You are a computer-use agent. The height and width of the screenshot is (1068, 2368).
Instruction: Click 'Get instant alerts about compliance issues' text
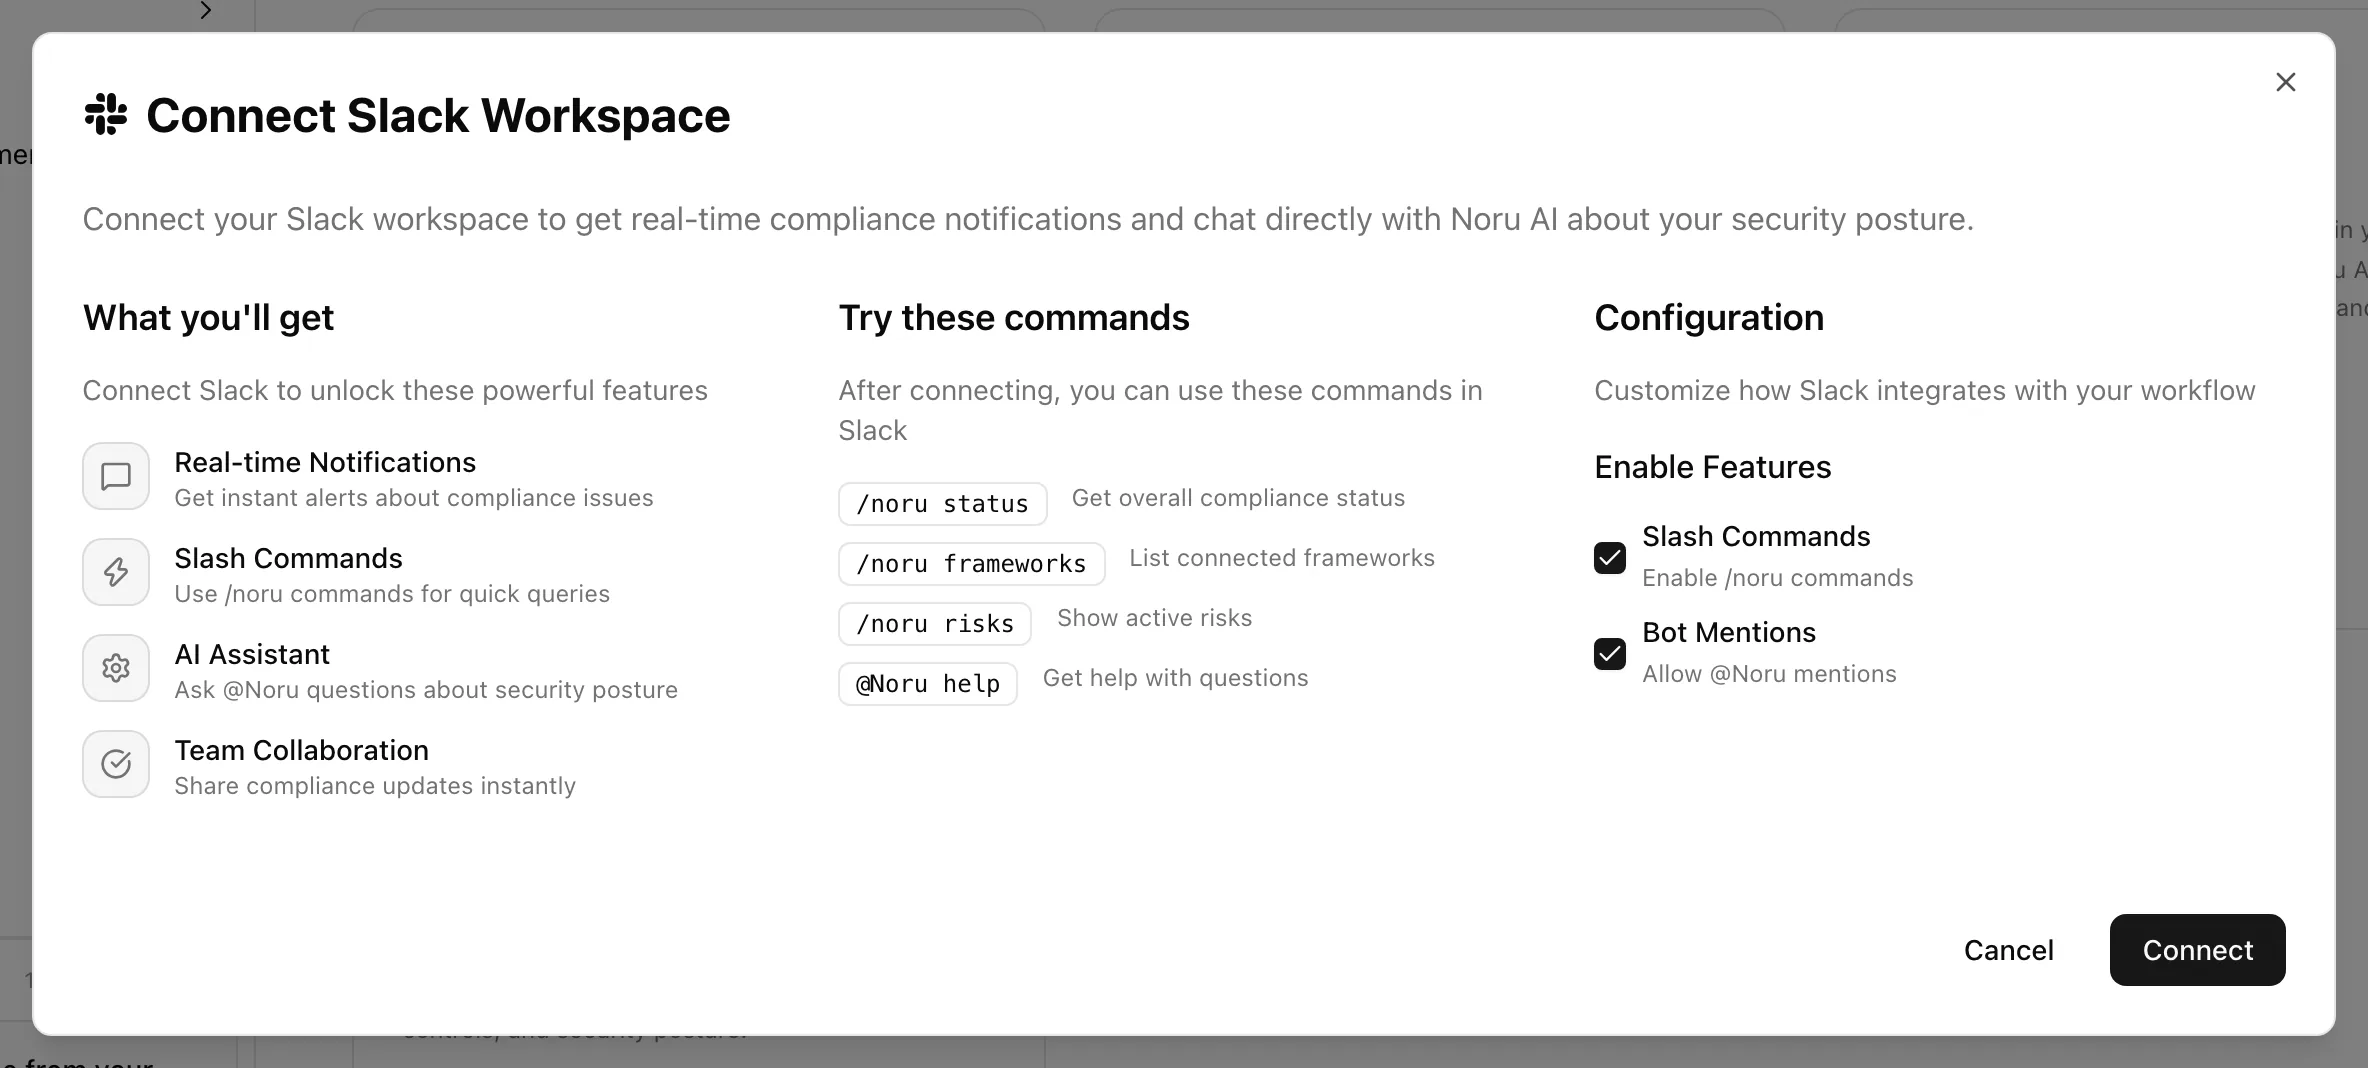coord(414,498)
